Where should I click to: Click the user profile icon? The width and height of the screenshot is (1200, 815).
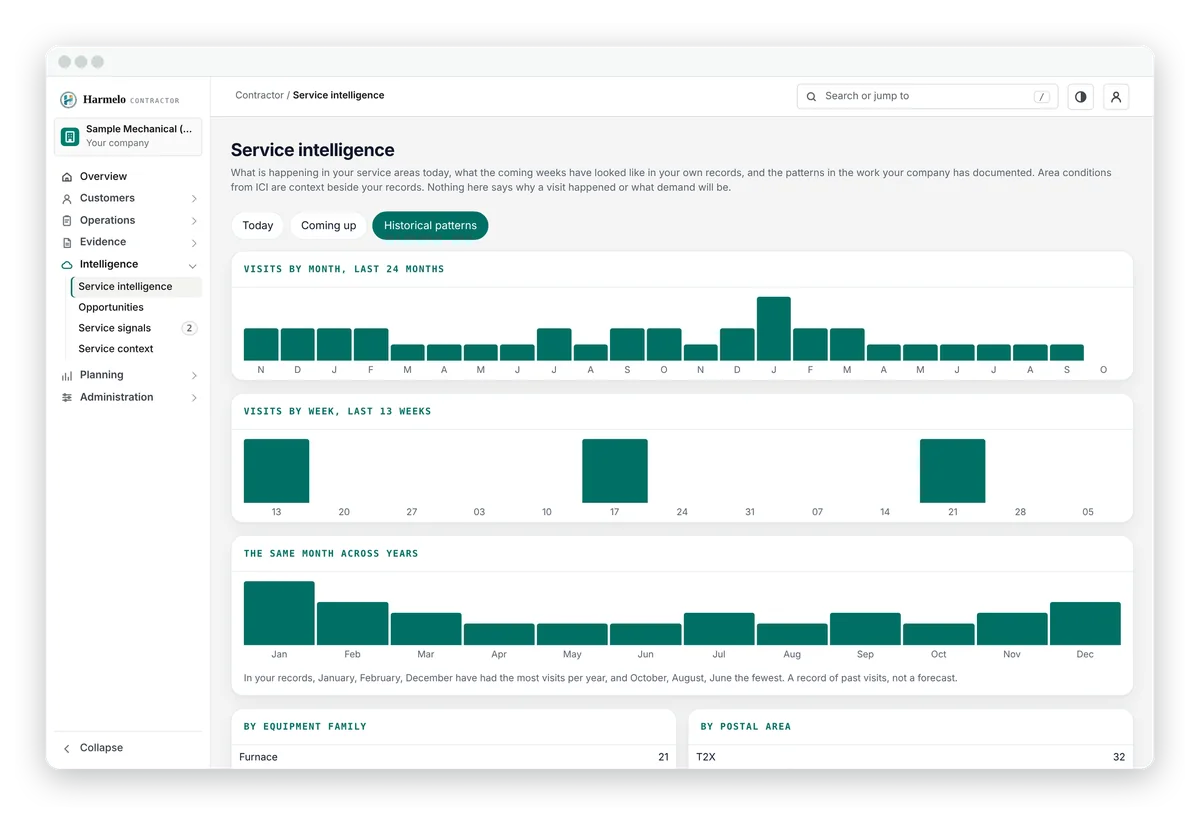tap(1116, 97)
